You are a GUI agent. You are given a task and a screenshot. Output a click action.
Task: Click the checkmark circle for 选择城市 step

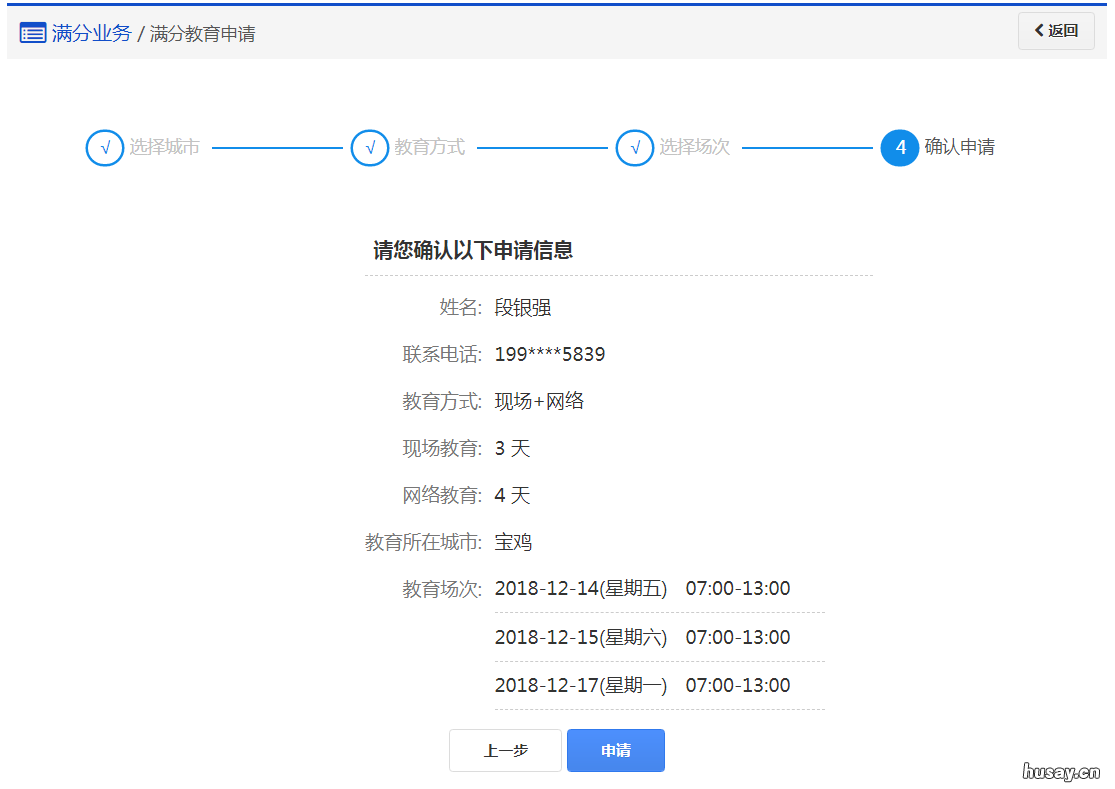[104, 147]
